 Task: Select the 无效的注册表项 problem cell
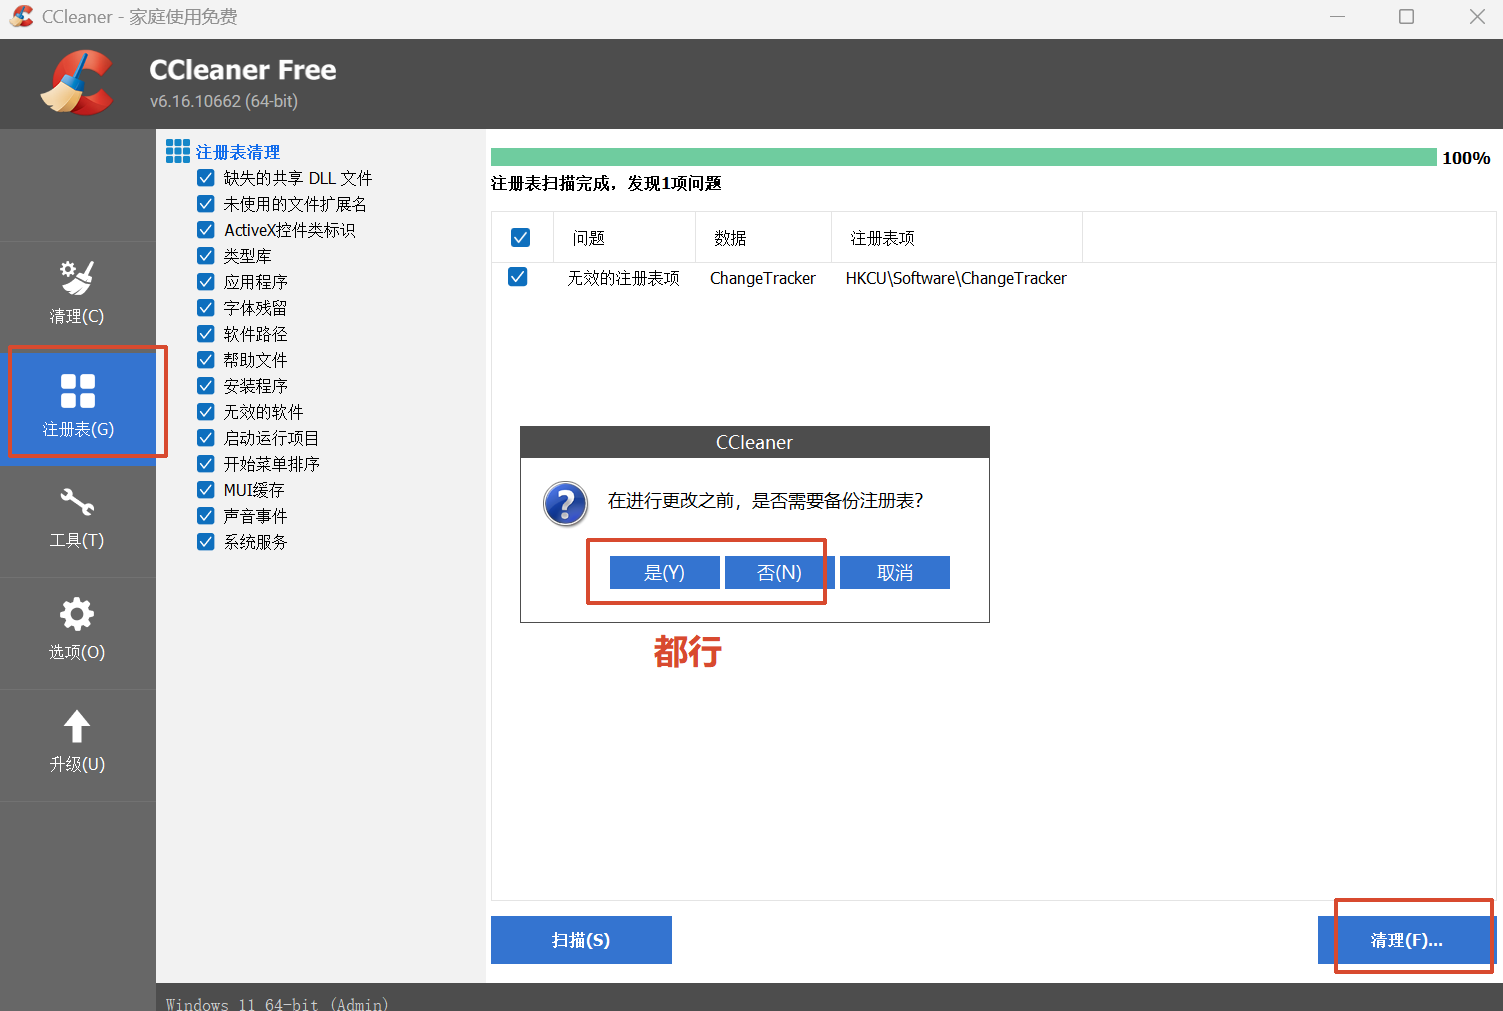[623, 278]
